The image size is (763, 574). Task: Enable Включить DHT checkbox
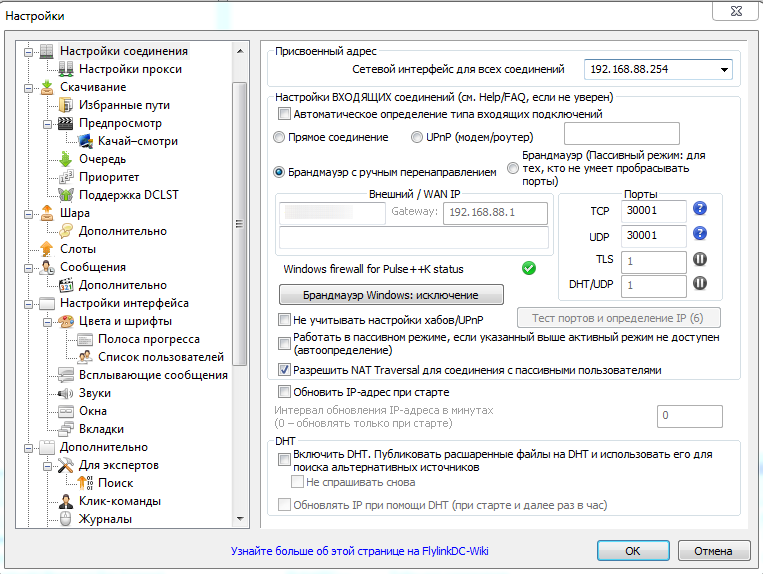click(284, 459)
